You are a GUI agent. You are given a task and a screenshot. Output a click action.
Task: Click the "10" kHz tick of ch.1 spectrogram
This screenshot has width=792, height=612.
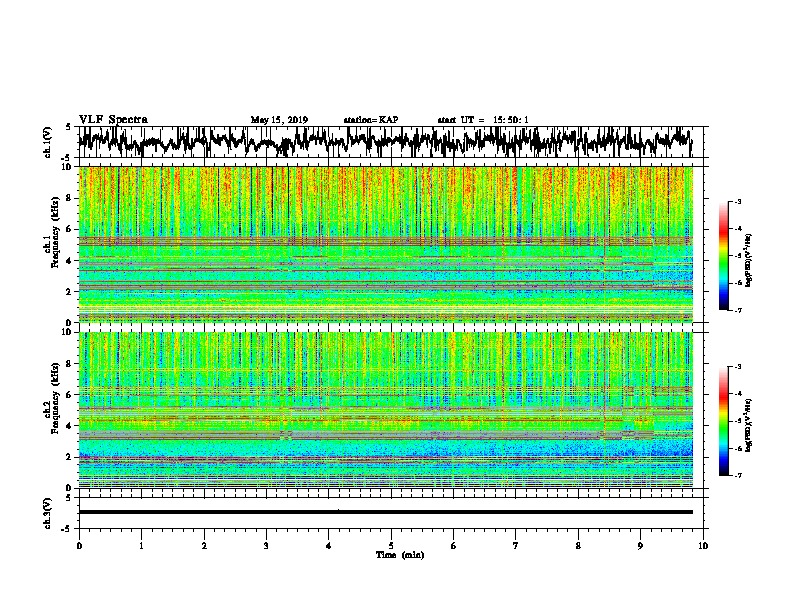point(67,167)
